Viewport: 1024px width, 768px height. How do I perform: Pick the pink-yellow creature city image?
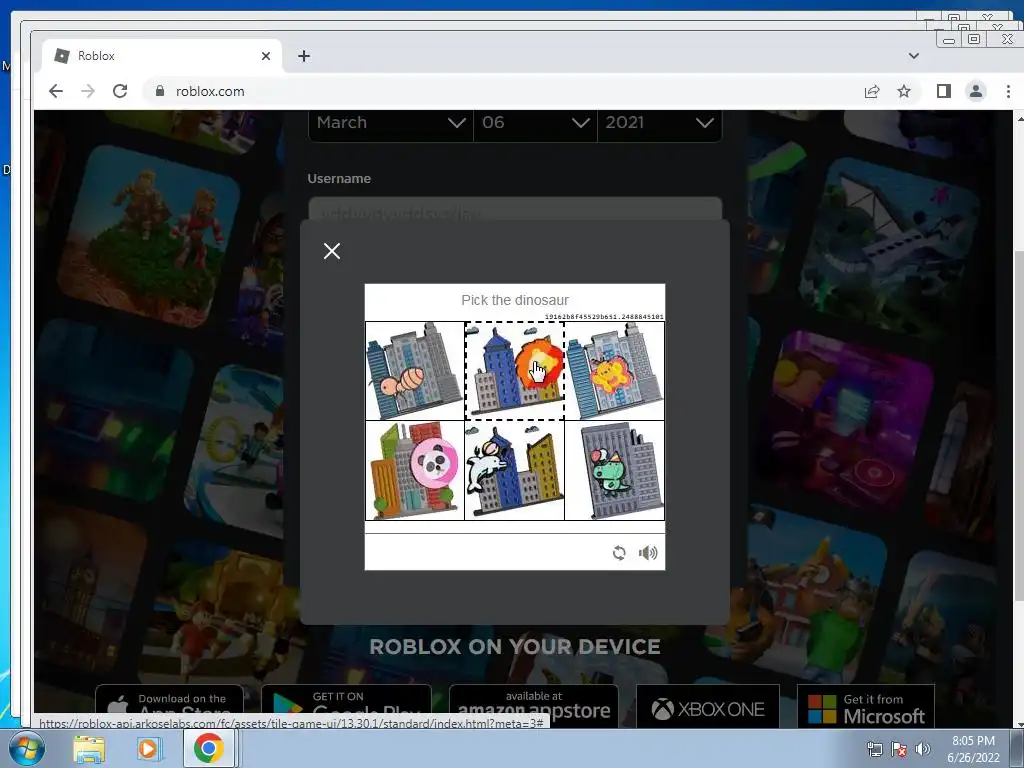615,371
